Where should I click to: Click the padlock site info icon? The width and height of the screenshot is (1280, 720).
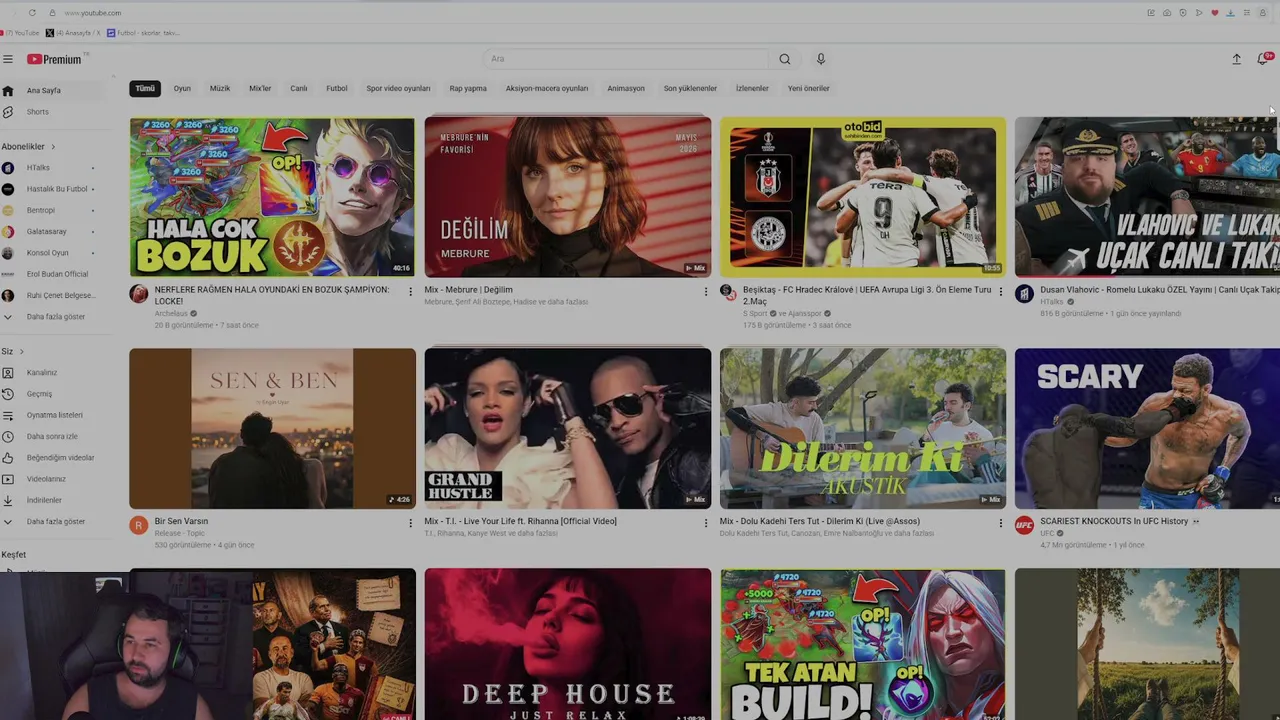pyautogui.click(x=52, y=13)
